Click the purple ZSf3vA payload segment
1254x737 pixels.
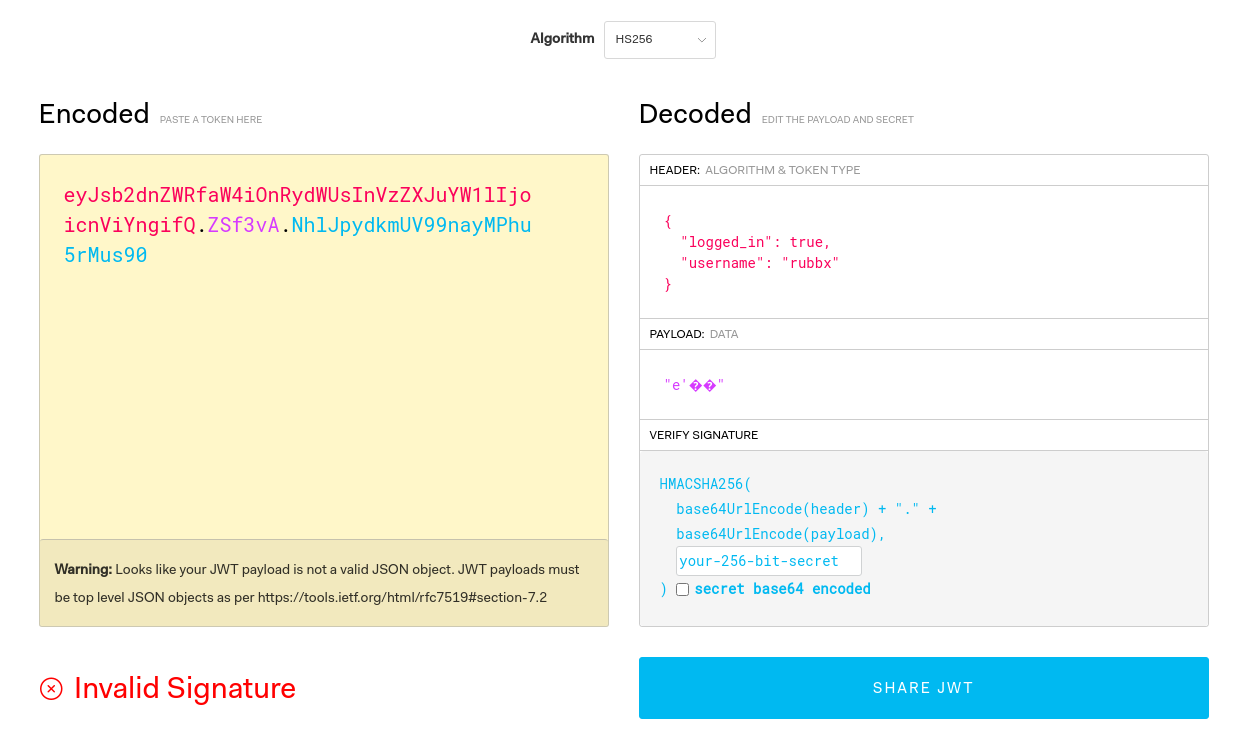click(x=243, y=225)
